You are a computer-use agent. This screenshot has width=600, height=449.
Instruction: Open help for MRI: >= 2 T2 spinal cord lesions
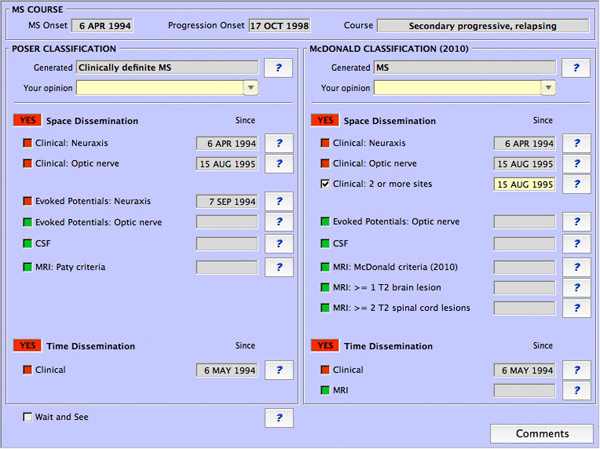pos(577,308)
